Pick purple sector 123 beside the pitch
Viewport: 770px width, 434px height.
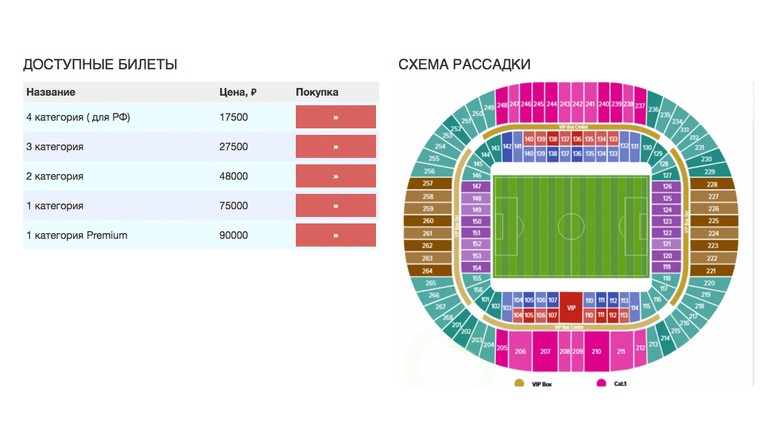[666, 220]
